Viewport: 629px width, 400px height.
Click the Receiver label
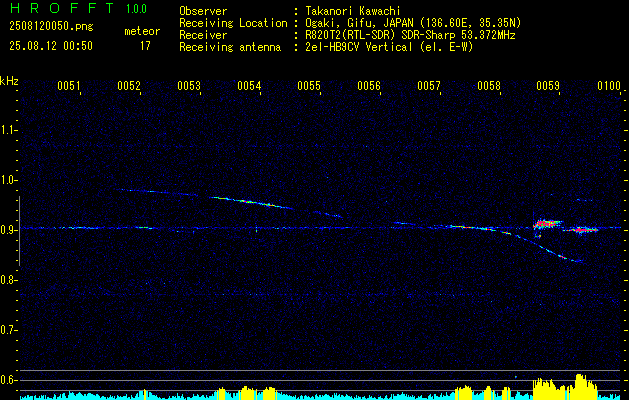tap(203, 35)
